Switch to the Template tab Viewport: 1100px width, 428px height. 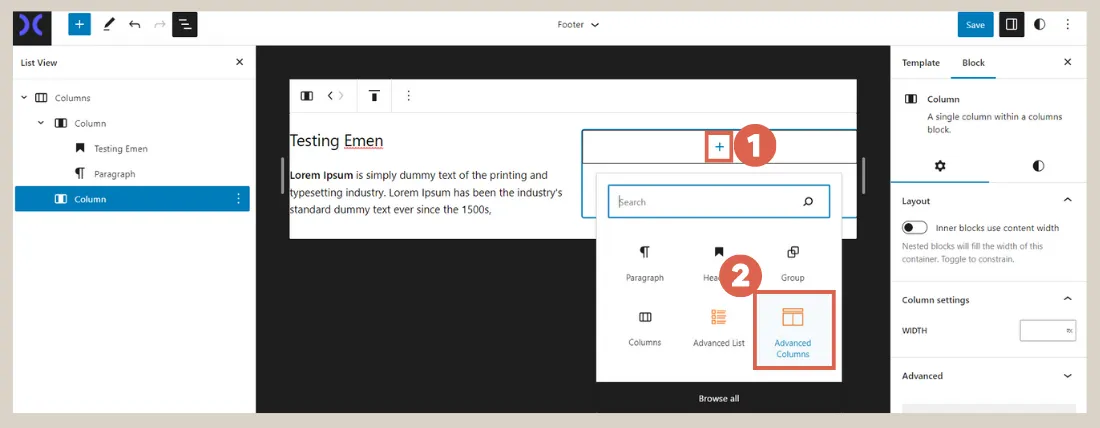coord(920,62)
